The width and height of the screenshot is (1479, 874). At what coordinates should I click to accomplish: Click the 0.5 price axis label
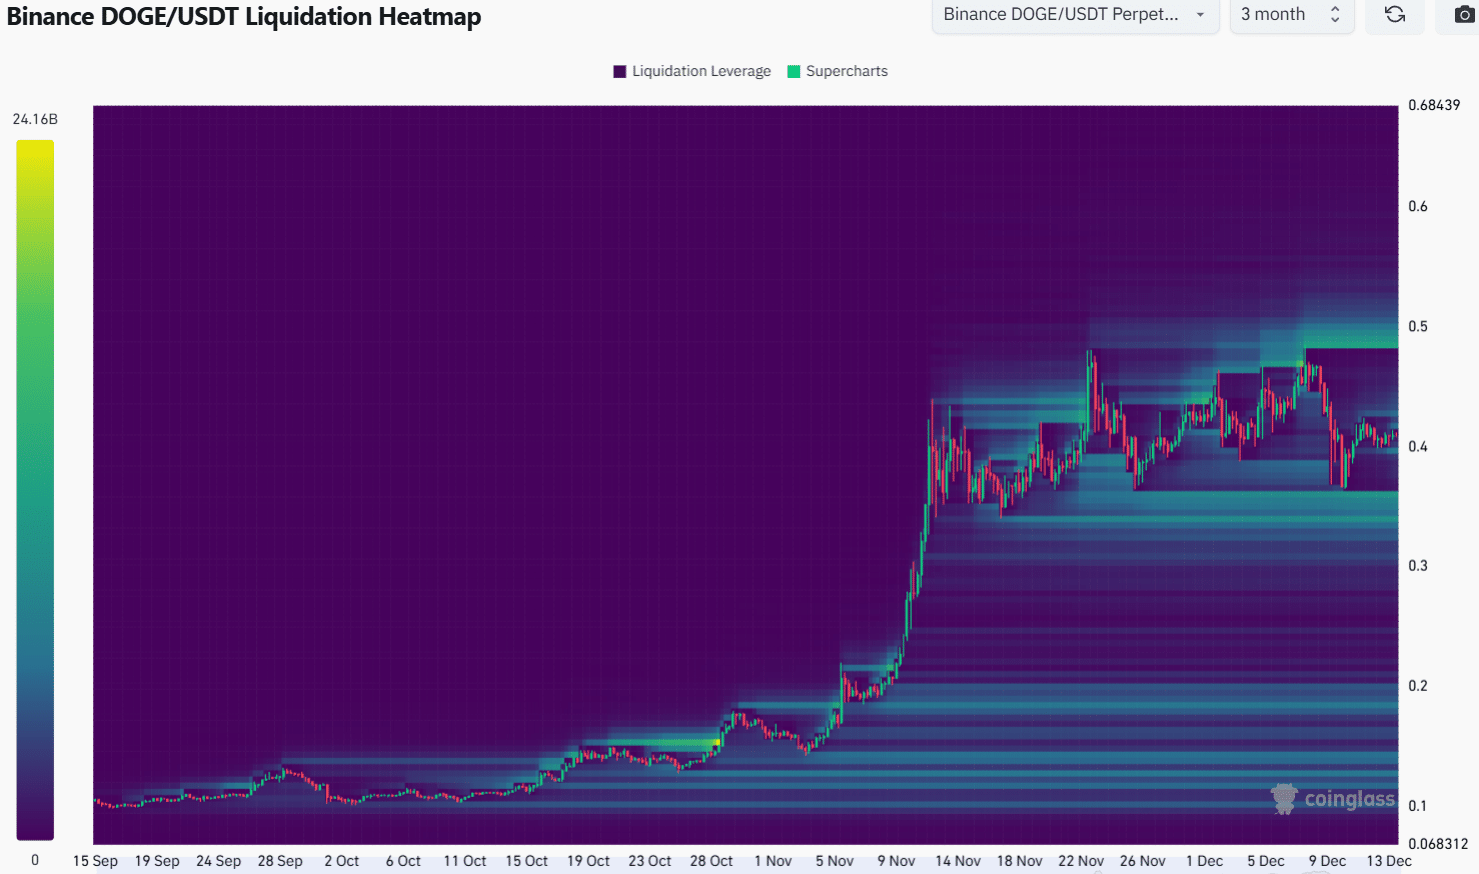1418,326
